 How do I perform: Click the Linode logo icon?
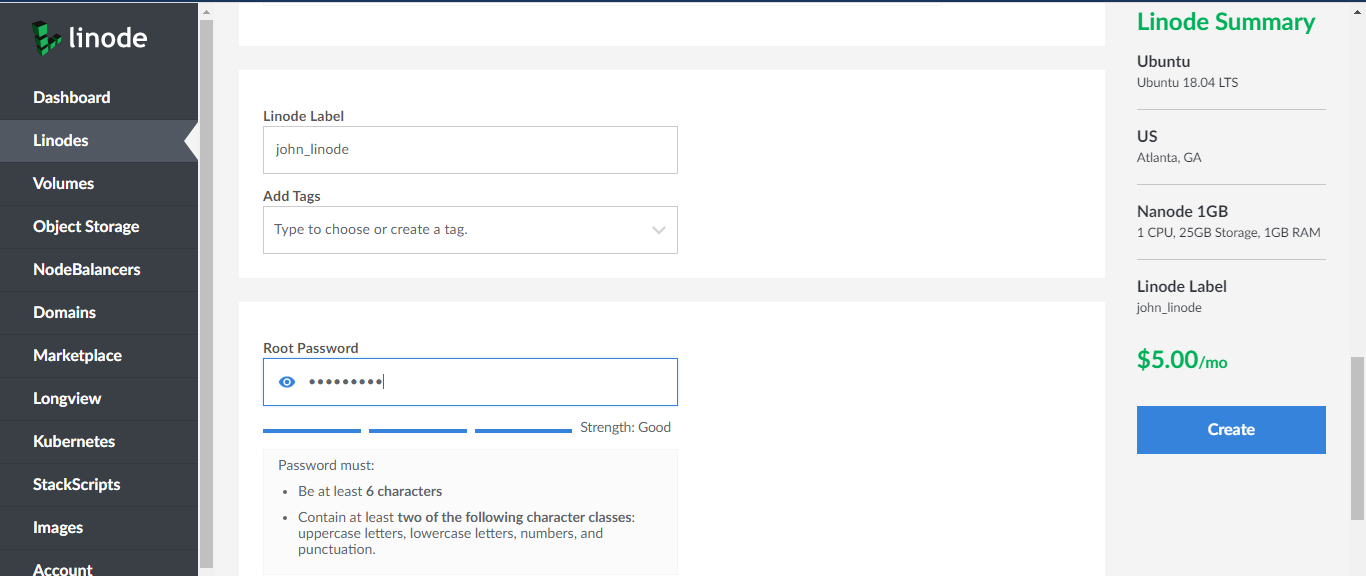[46, 38]
